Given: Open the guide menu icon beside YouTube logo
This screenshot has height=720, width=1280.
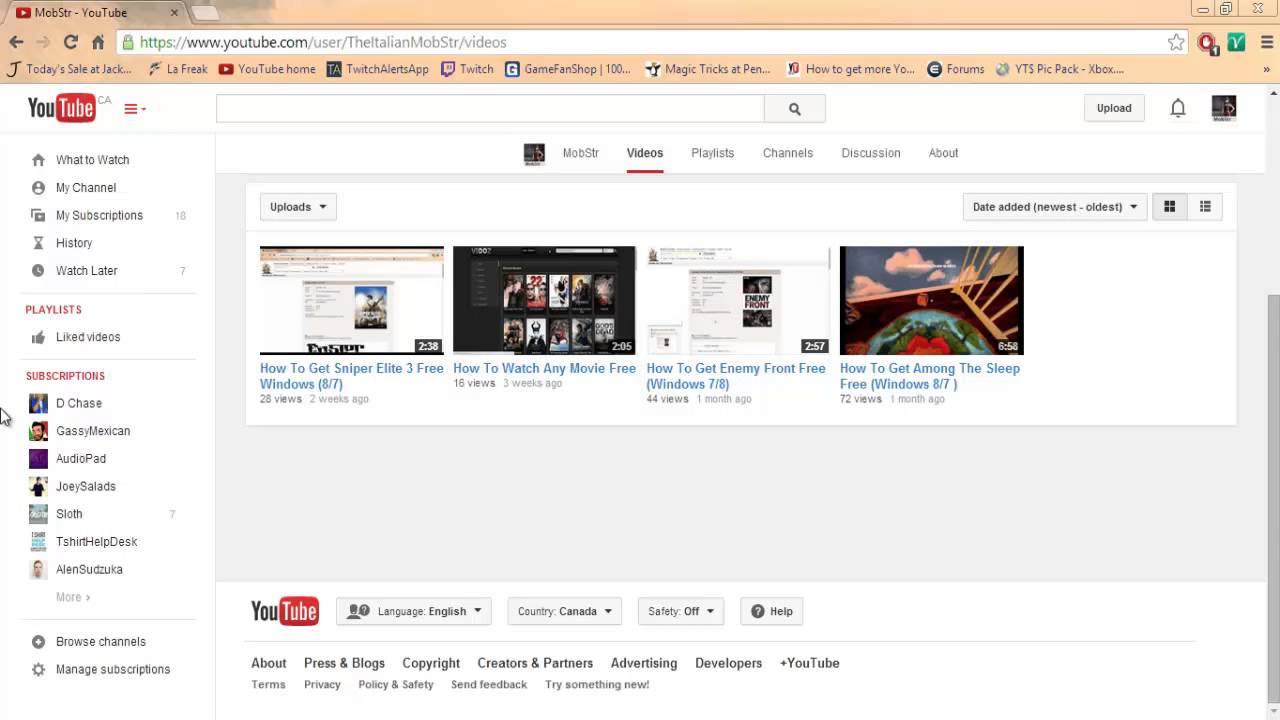Looking at the screenshot, I should 134,109.
